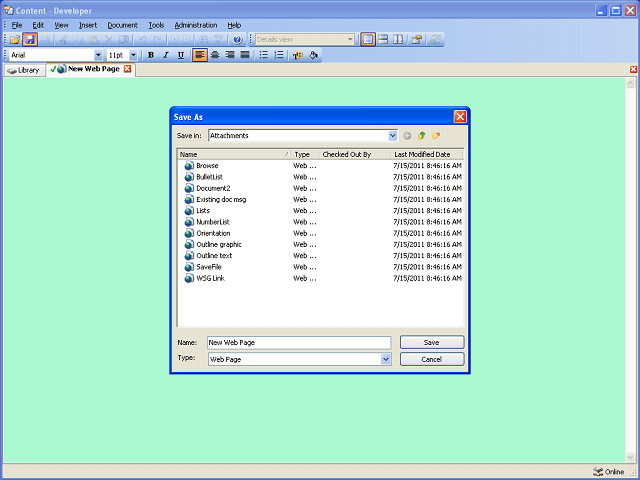Viewport: 640px width, 480px height.
Task: Click the editor scrollbar down arrow
Action: (x=630, y=458)
